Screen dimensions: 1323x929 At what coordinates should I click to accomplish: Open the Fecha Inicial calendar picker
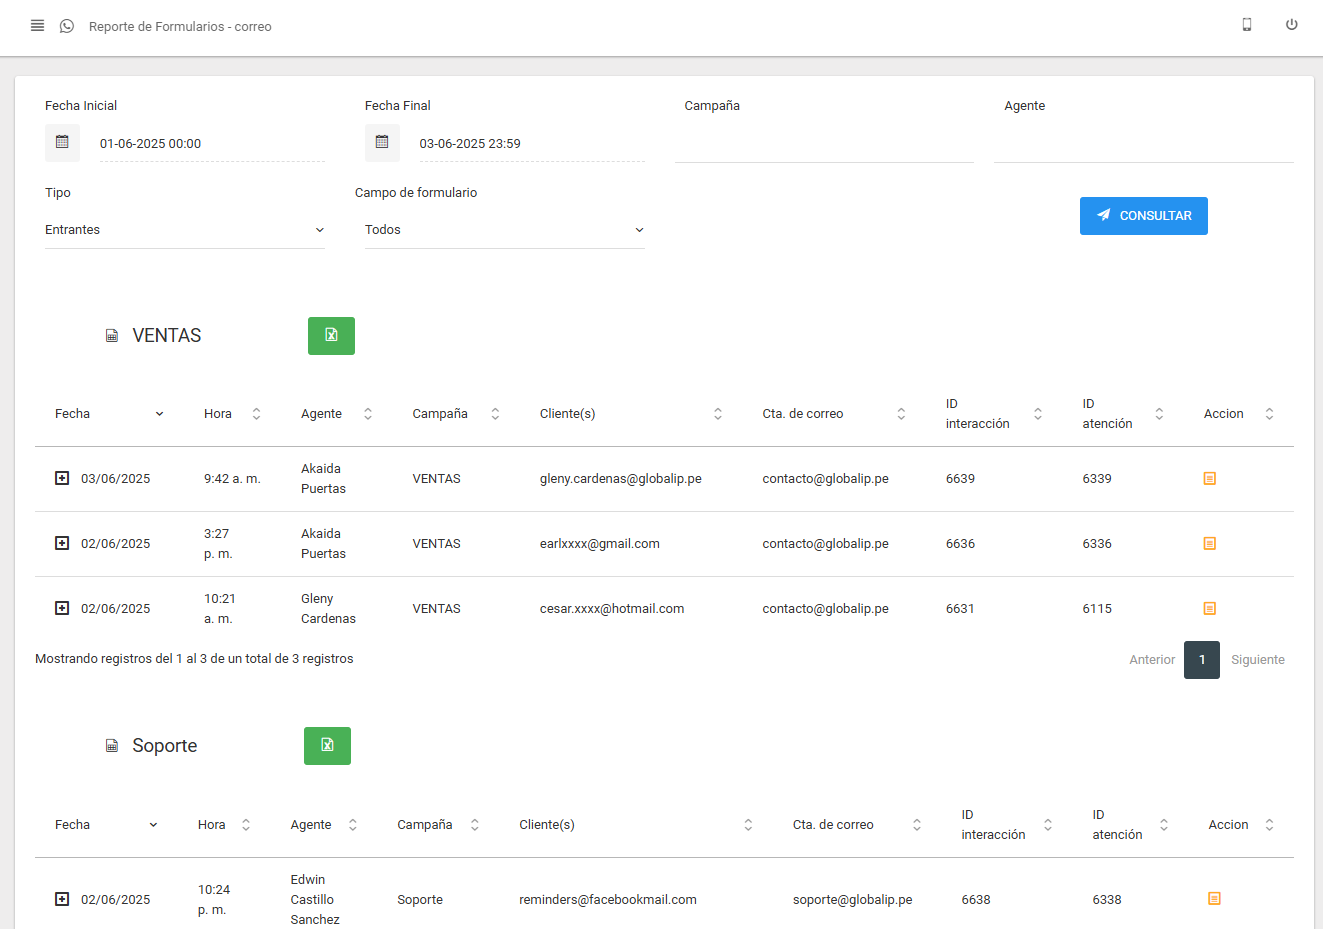[x=62, y=143]
